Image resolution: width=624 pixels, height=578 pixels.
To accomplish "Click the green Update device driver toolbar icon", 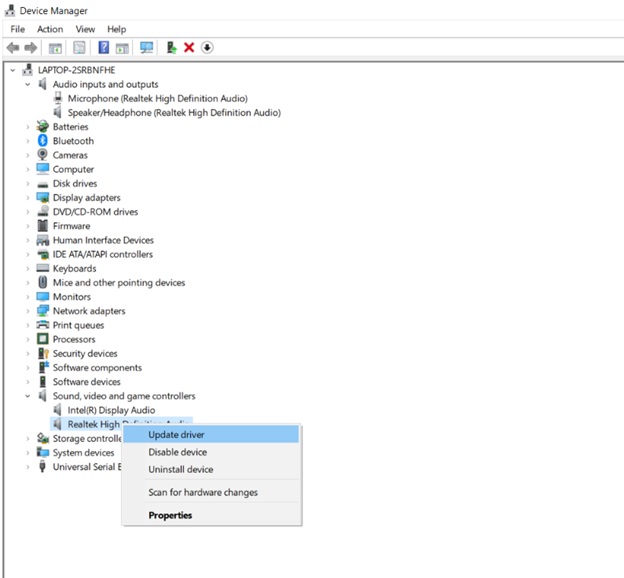I will (171, 47).
